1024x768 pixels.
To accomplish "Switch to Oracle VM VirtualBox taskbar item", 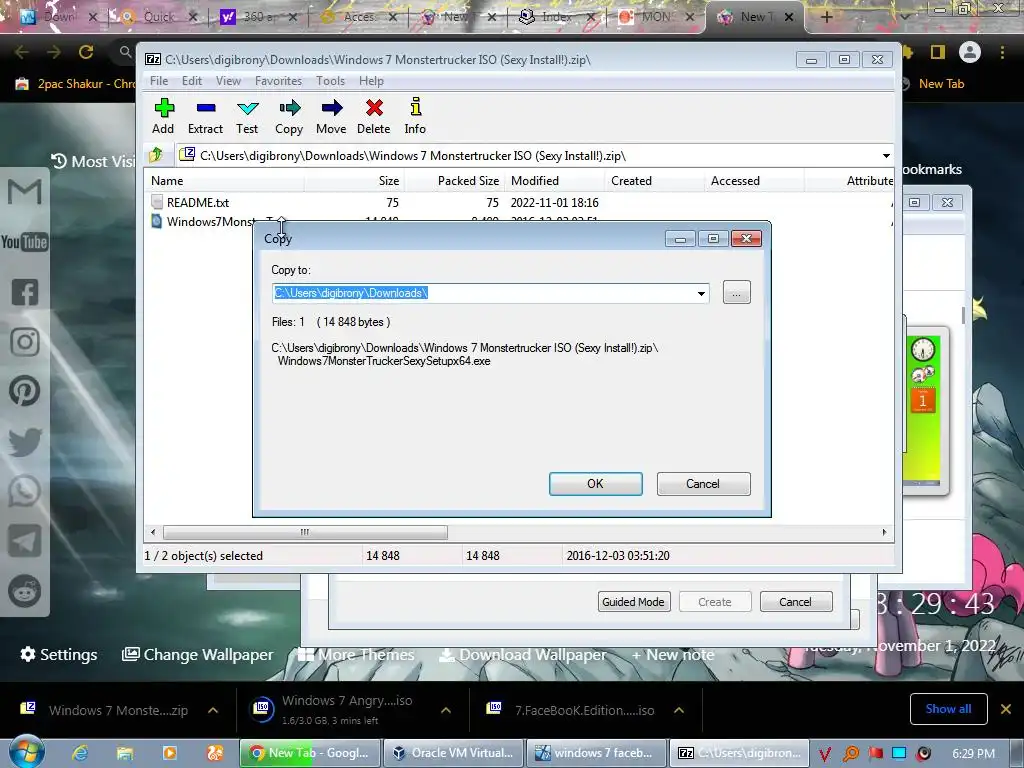I will (453, 753).
